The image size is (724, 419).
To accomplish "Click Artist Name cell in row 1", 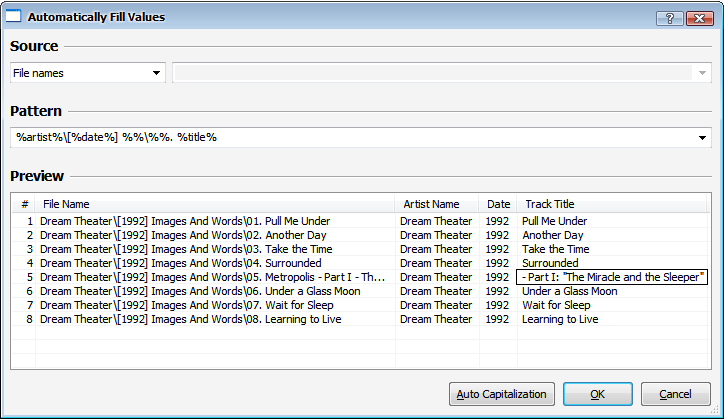I will [436, 221].
